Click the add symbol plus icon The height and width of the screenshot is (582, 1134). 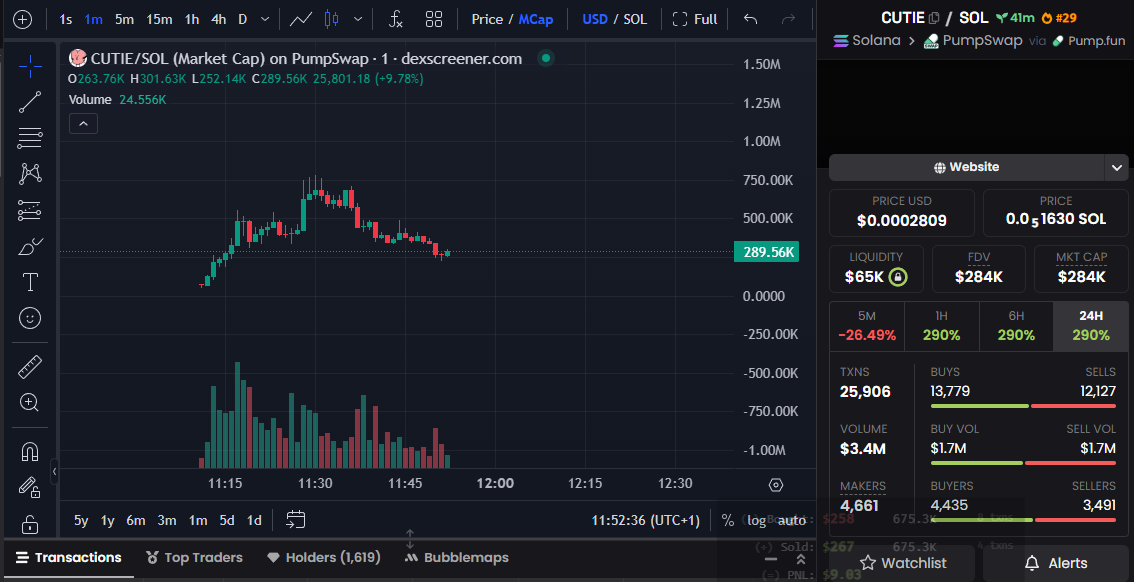tap(22, 20)
